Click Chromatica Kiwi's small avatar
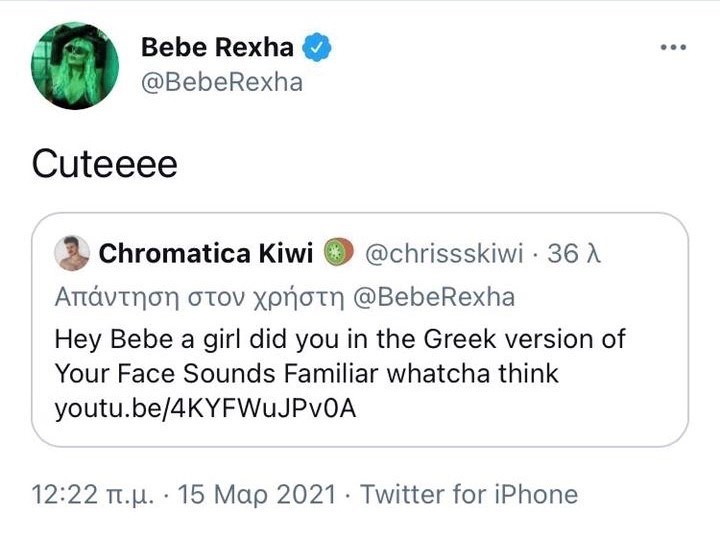Image resolution: width=720 pixels, height=535 pixels. 73,254
